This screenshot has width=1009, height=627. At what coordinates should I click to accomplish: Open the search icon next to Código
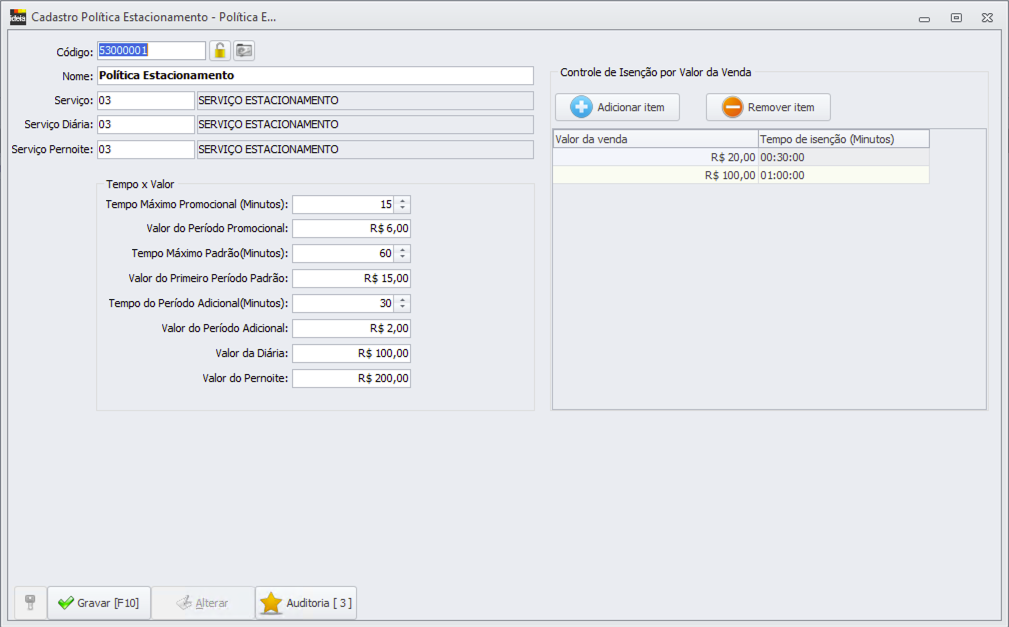(244, 51)
